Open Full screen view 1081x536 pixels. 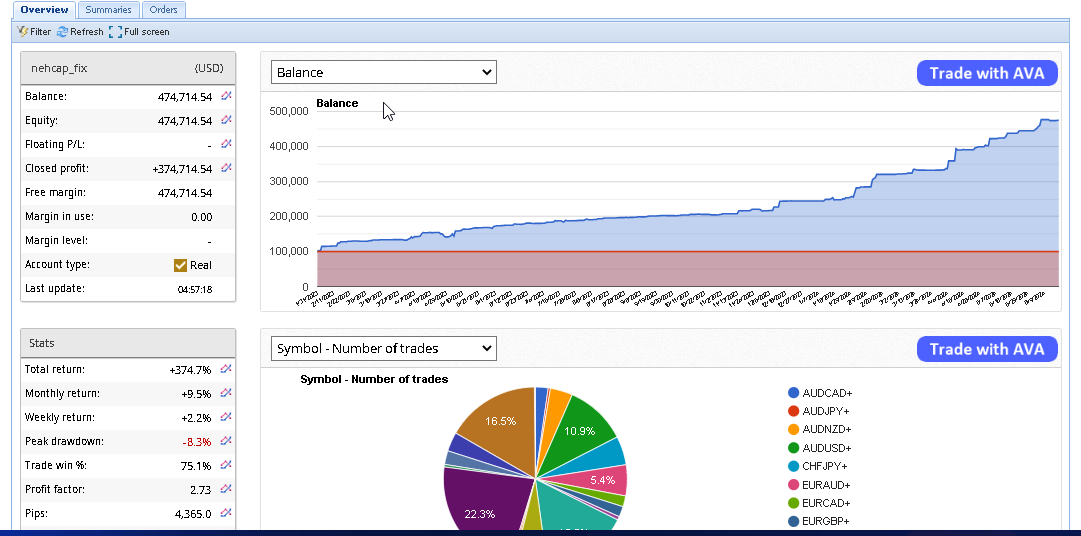(x=139, y=32)
